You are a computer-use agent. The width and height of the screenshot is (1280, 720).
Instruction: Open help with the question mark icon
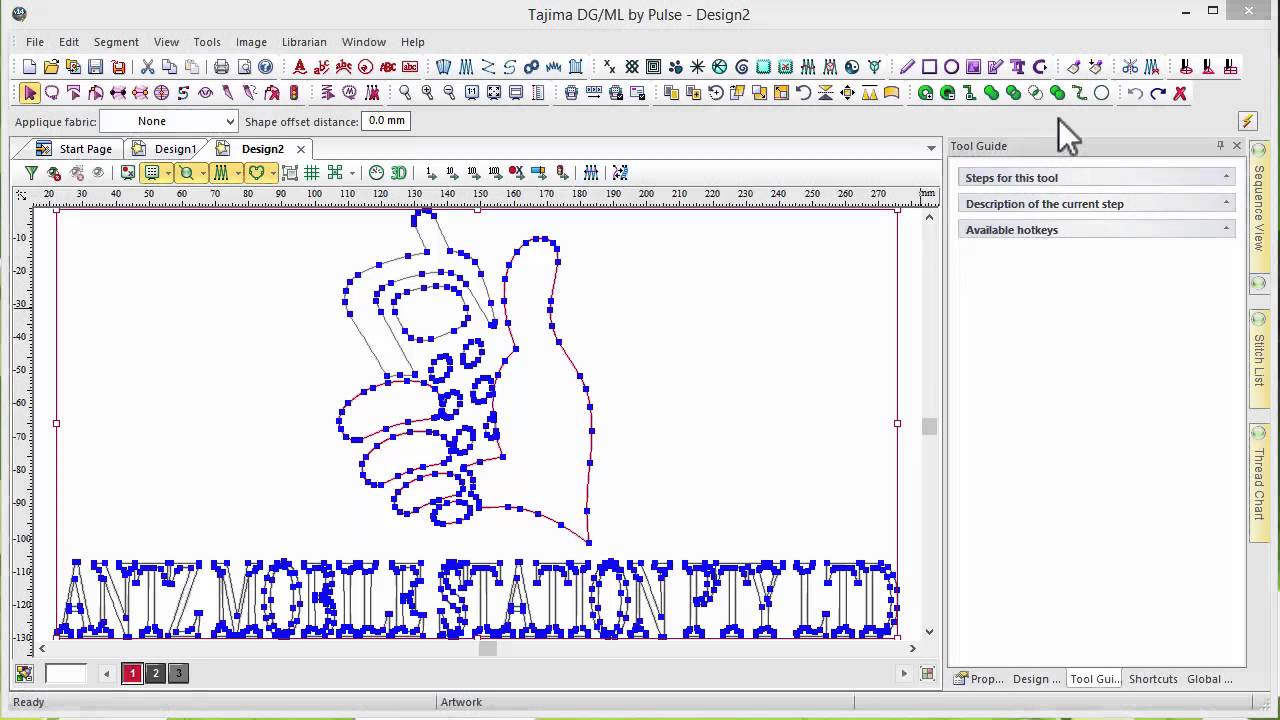[x=266, y=67]
